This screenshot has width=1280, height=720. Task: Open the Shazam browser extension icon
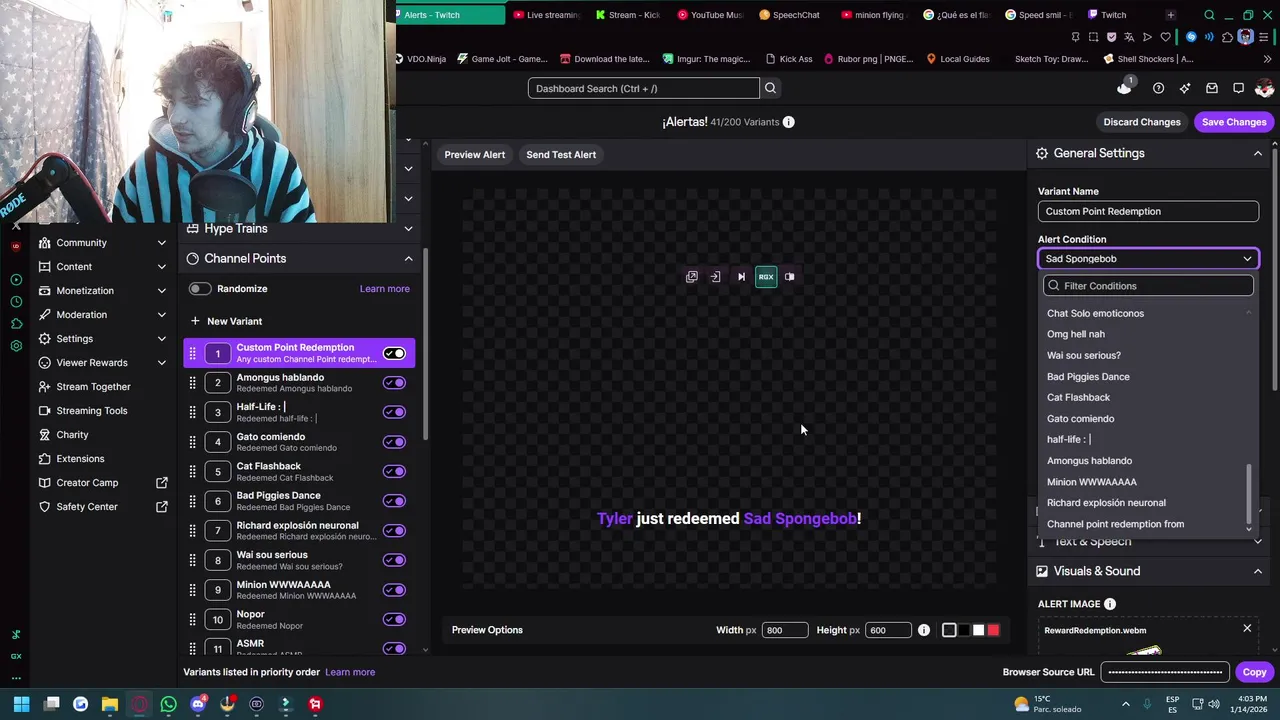coord(1191,37)
